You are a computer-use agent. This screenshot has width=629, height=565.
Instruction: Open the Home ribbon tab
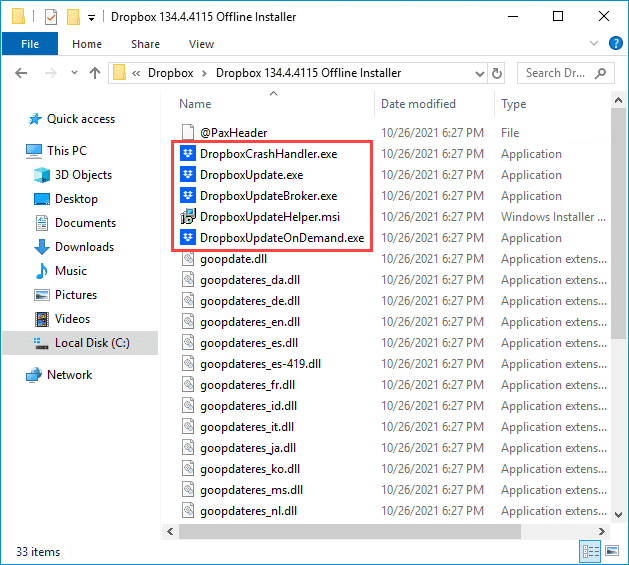(x=87, y=44)
